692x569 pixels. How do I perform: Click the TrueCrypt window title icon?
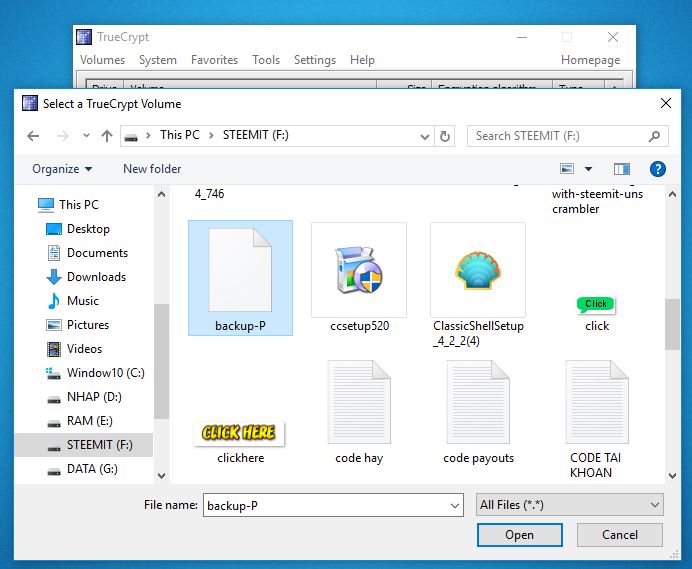tap(84, 37)
